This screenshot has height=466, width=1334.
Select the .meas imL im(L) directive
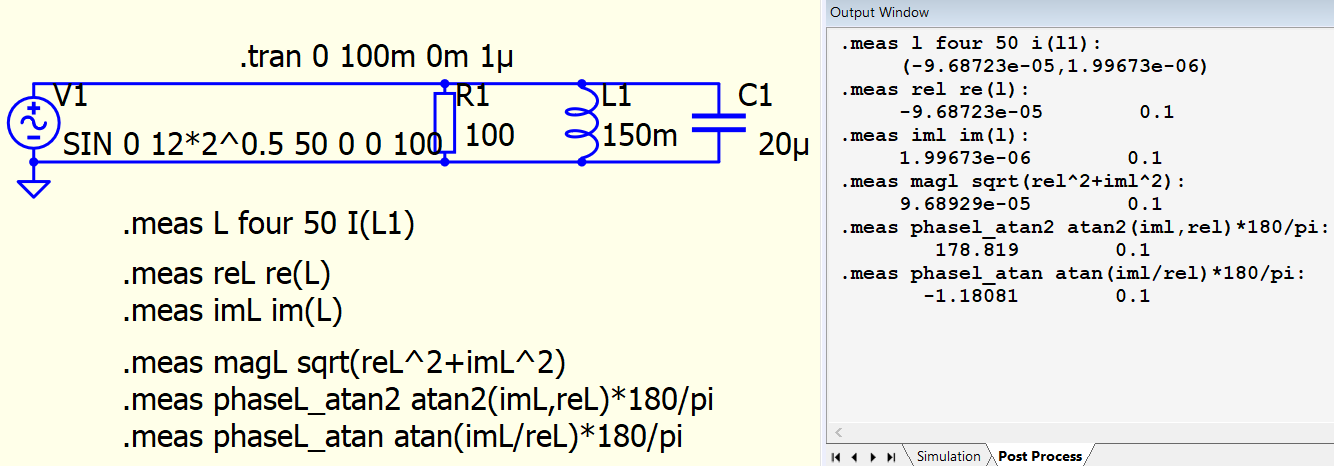[233, 311]
